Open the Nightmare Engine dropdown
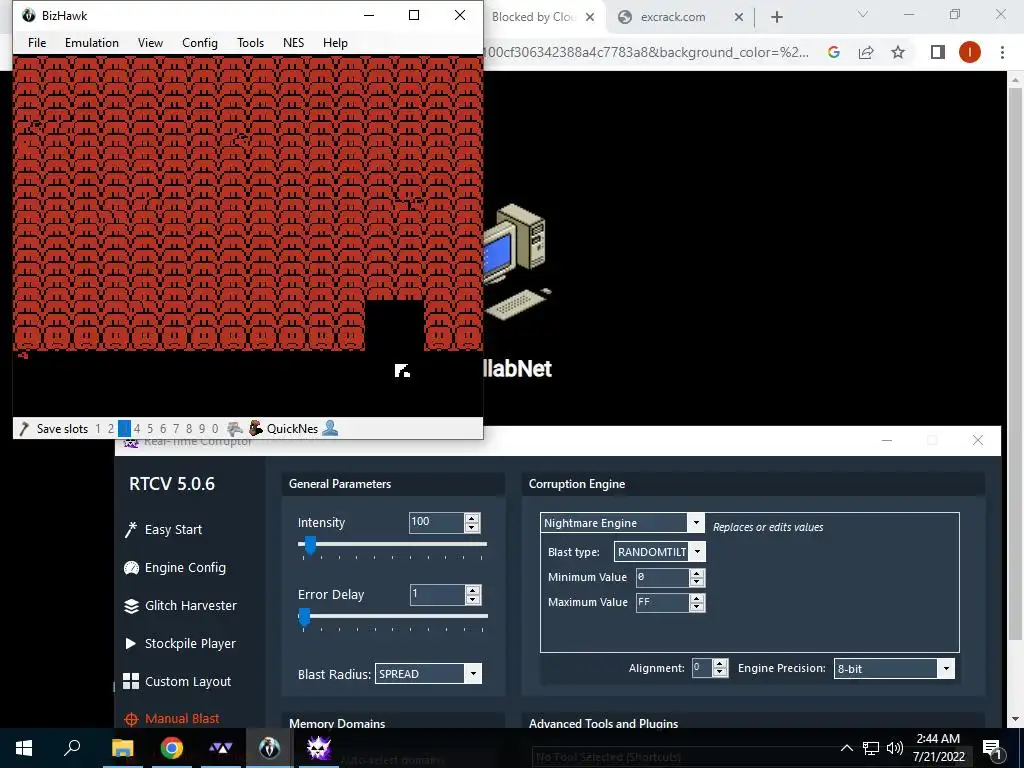 tap(622, 522)
